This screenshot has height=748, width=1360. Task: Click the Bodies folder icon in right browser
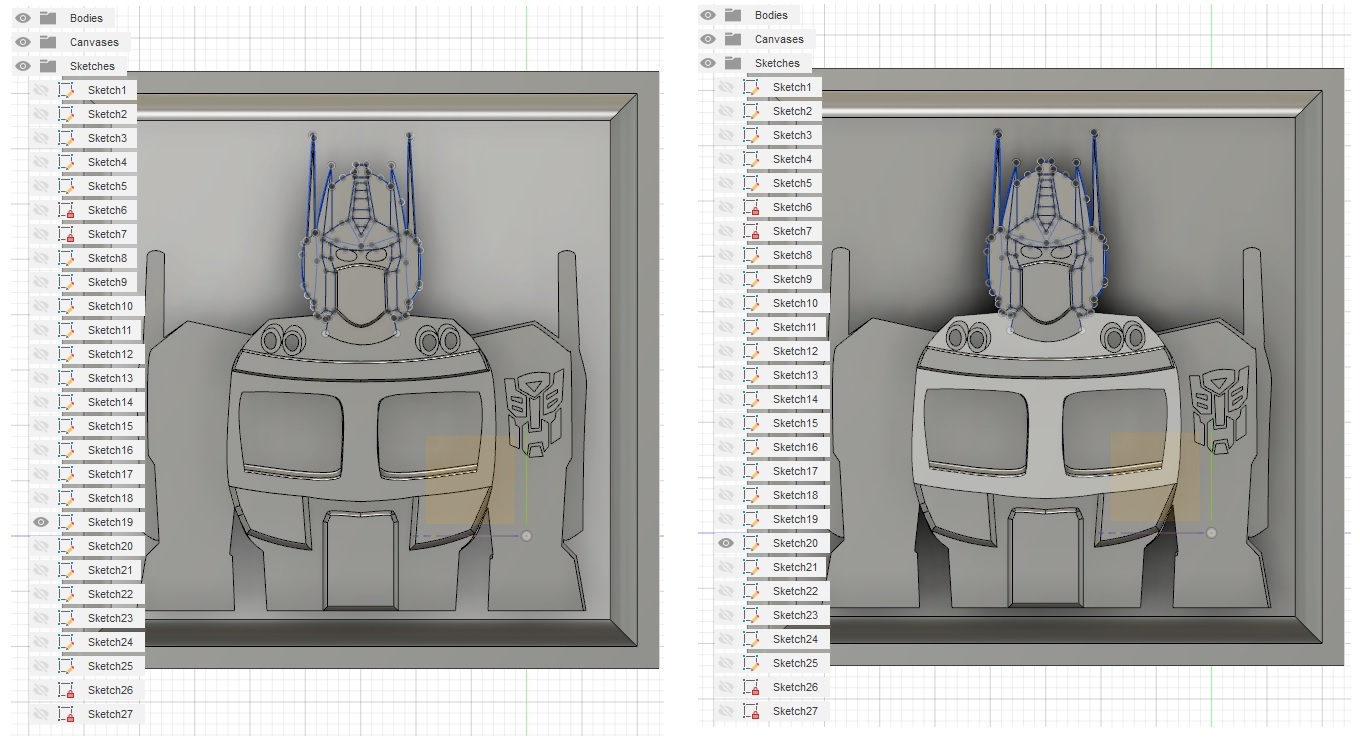point(733,15)
